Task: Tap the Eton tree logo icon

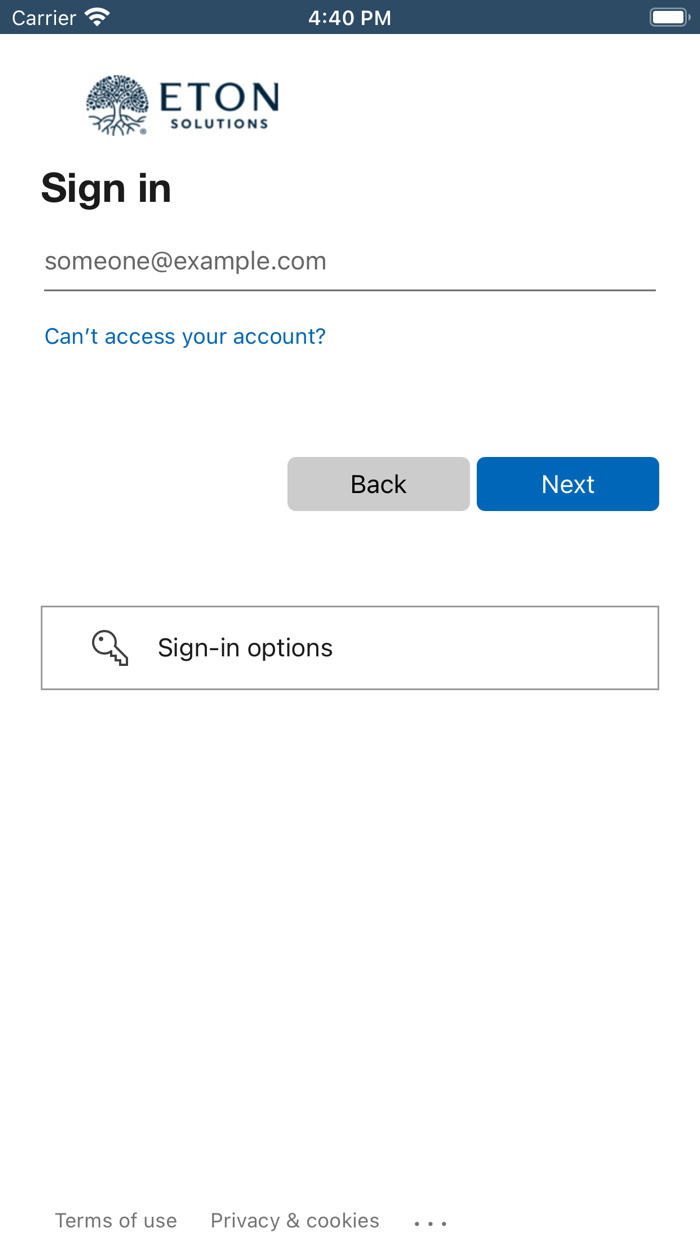Action: [117, 104]
